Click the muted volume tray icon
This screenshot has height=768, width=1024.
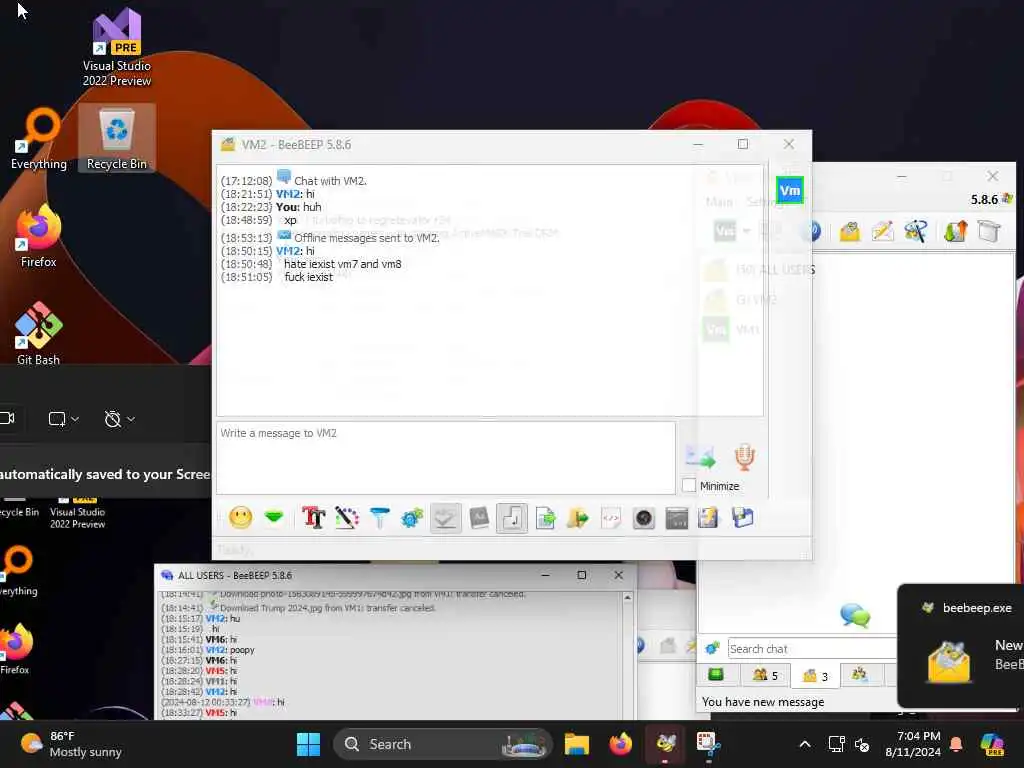(862, 744)
